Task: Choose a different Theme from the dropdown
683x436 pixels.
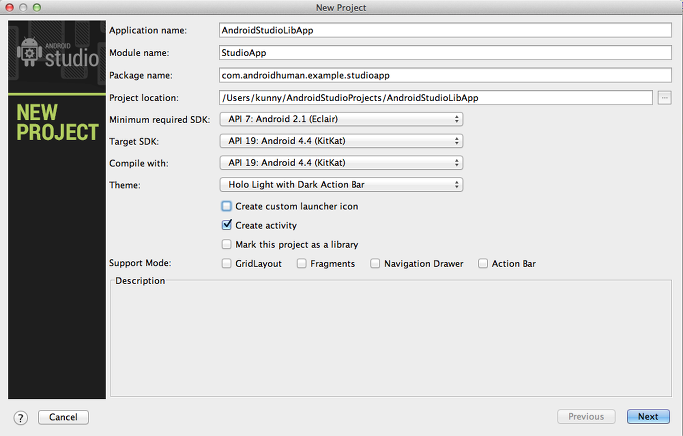Action: point(341,184)
